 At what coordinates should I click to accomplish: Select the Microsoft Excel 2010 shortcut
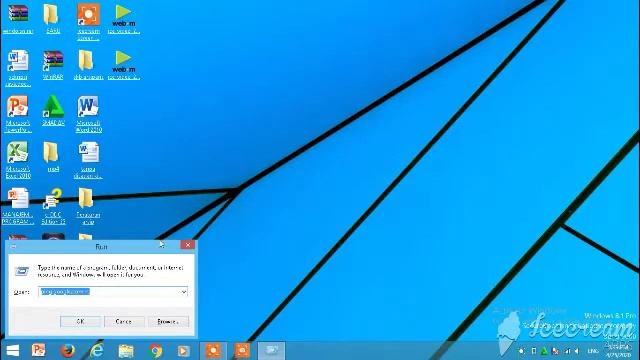point(18,160)
